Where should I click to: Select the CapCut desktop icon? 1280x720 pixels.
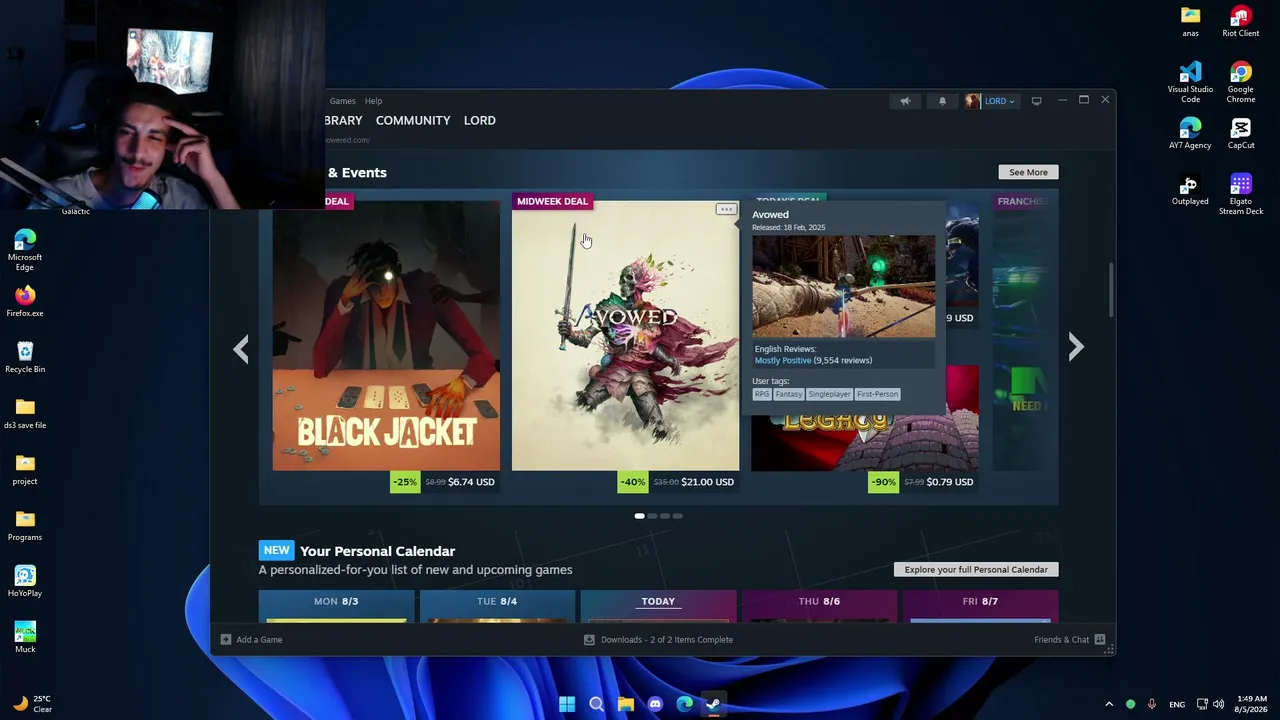pos(1241,134)
